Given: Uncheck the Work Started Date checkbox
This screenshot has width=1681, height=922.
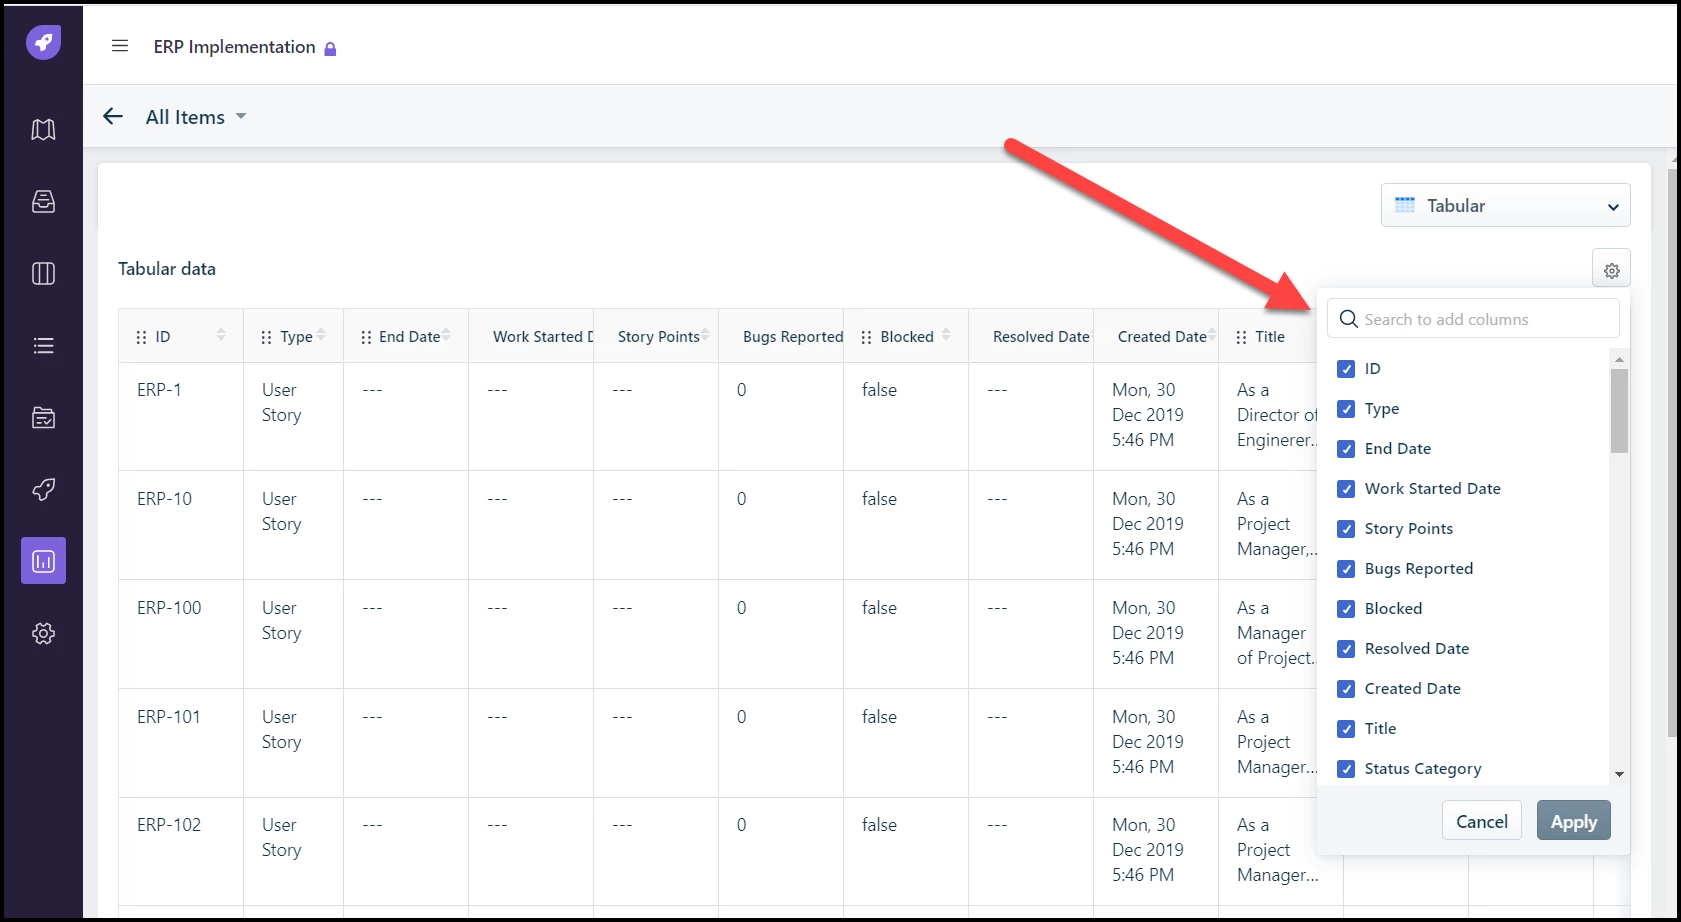Looking at the screenshot, I should pyautogui.click(x=1346, y=489).
